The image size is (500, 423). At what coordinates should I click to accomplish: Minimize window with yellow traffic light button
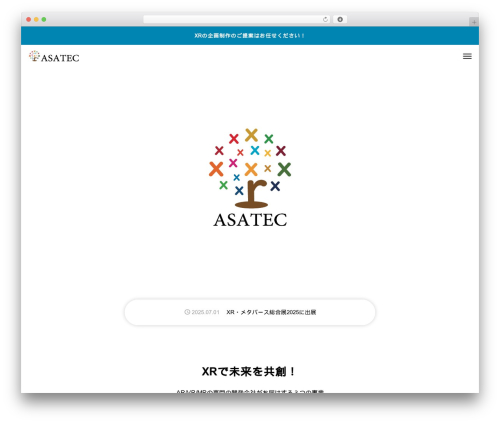36,19
